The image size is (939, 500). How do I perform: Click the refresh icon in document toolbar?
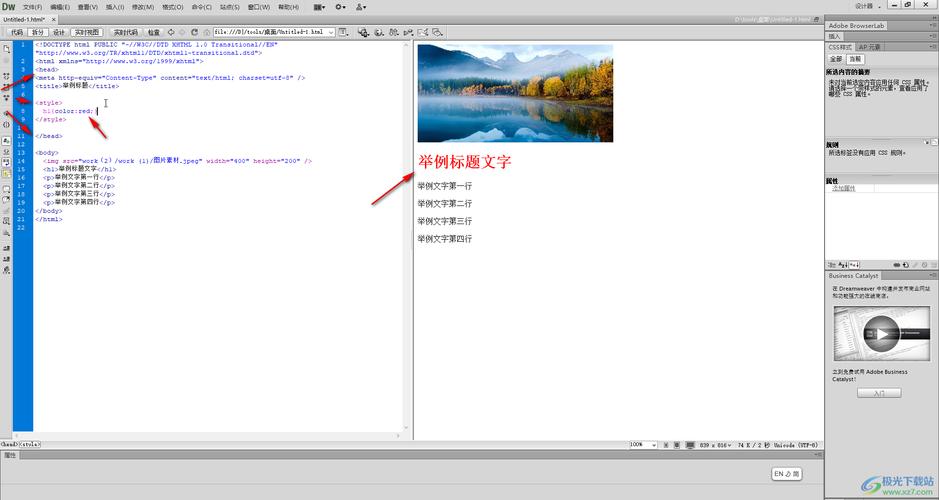(x=194, y=32)
